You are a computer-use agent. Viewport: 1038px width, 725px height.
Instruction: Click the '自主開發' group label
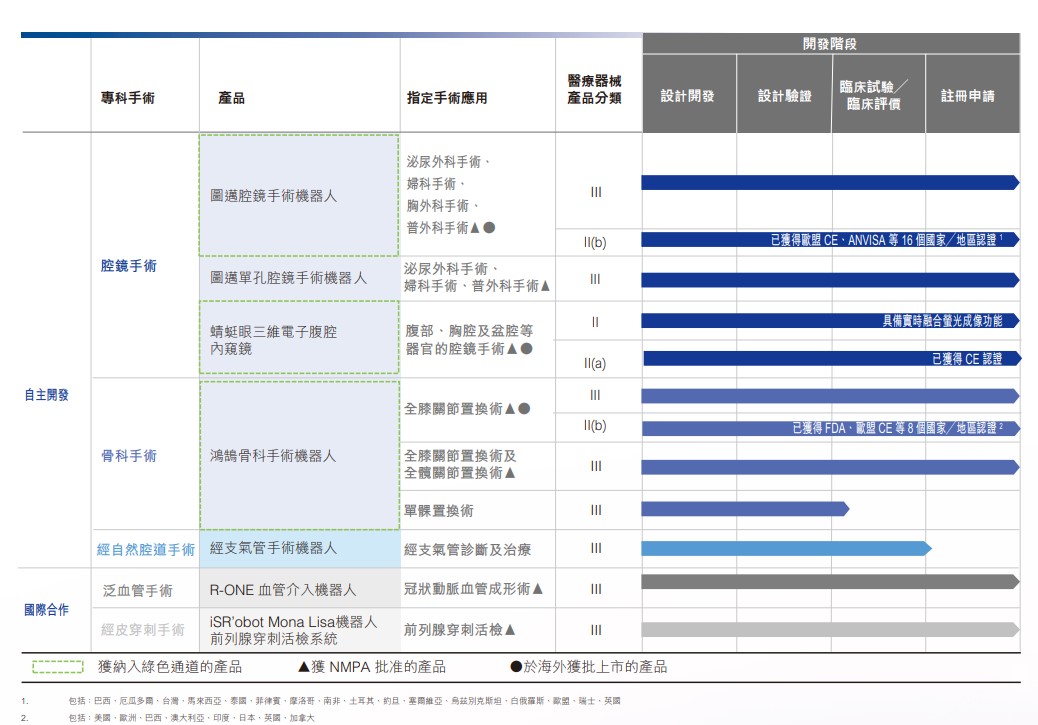tap(46, 395)
